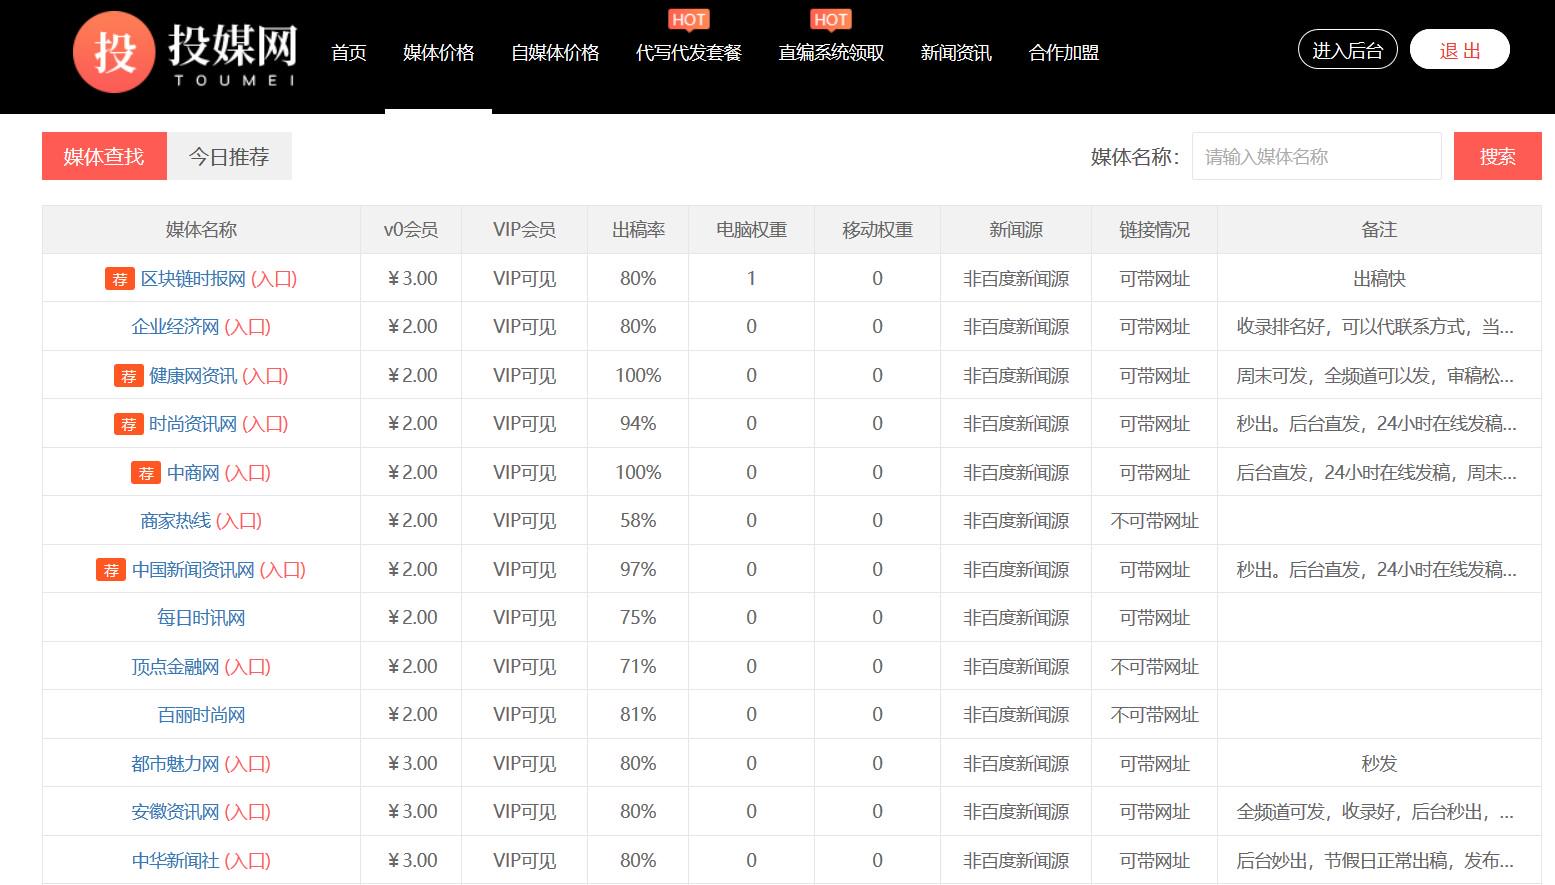The width and height of the screenshot is (1555, 885).
Task: Open the 合作加盟 menu item
Action: click(x=1064, y=53)
